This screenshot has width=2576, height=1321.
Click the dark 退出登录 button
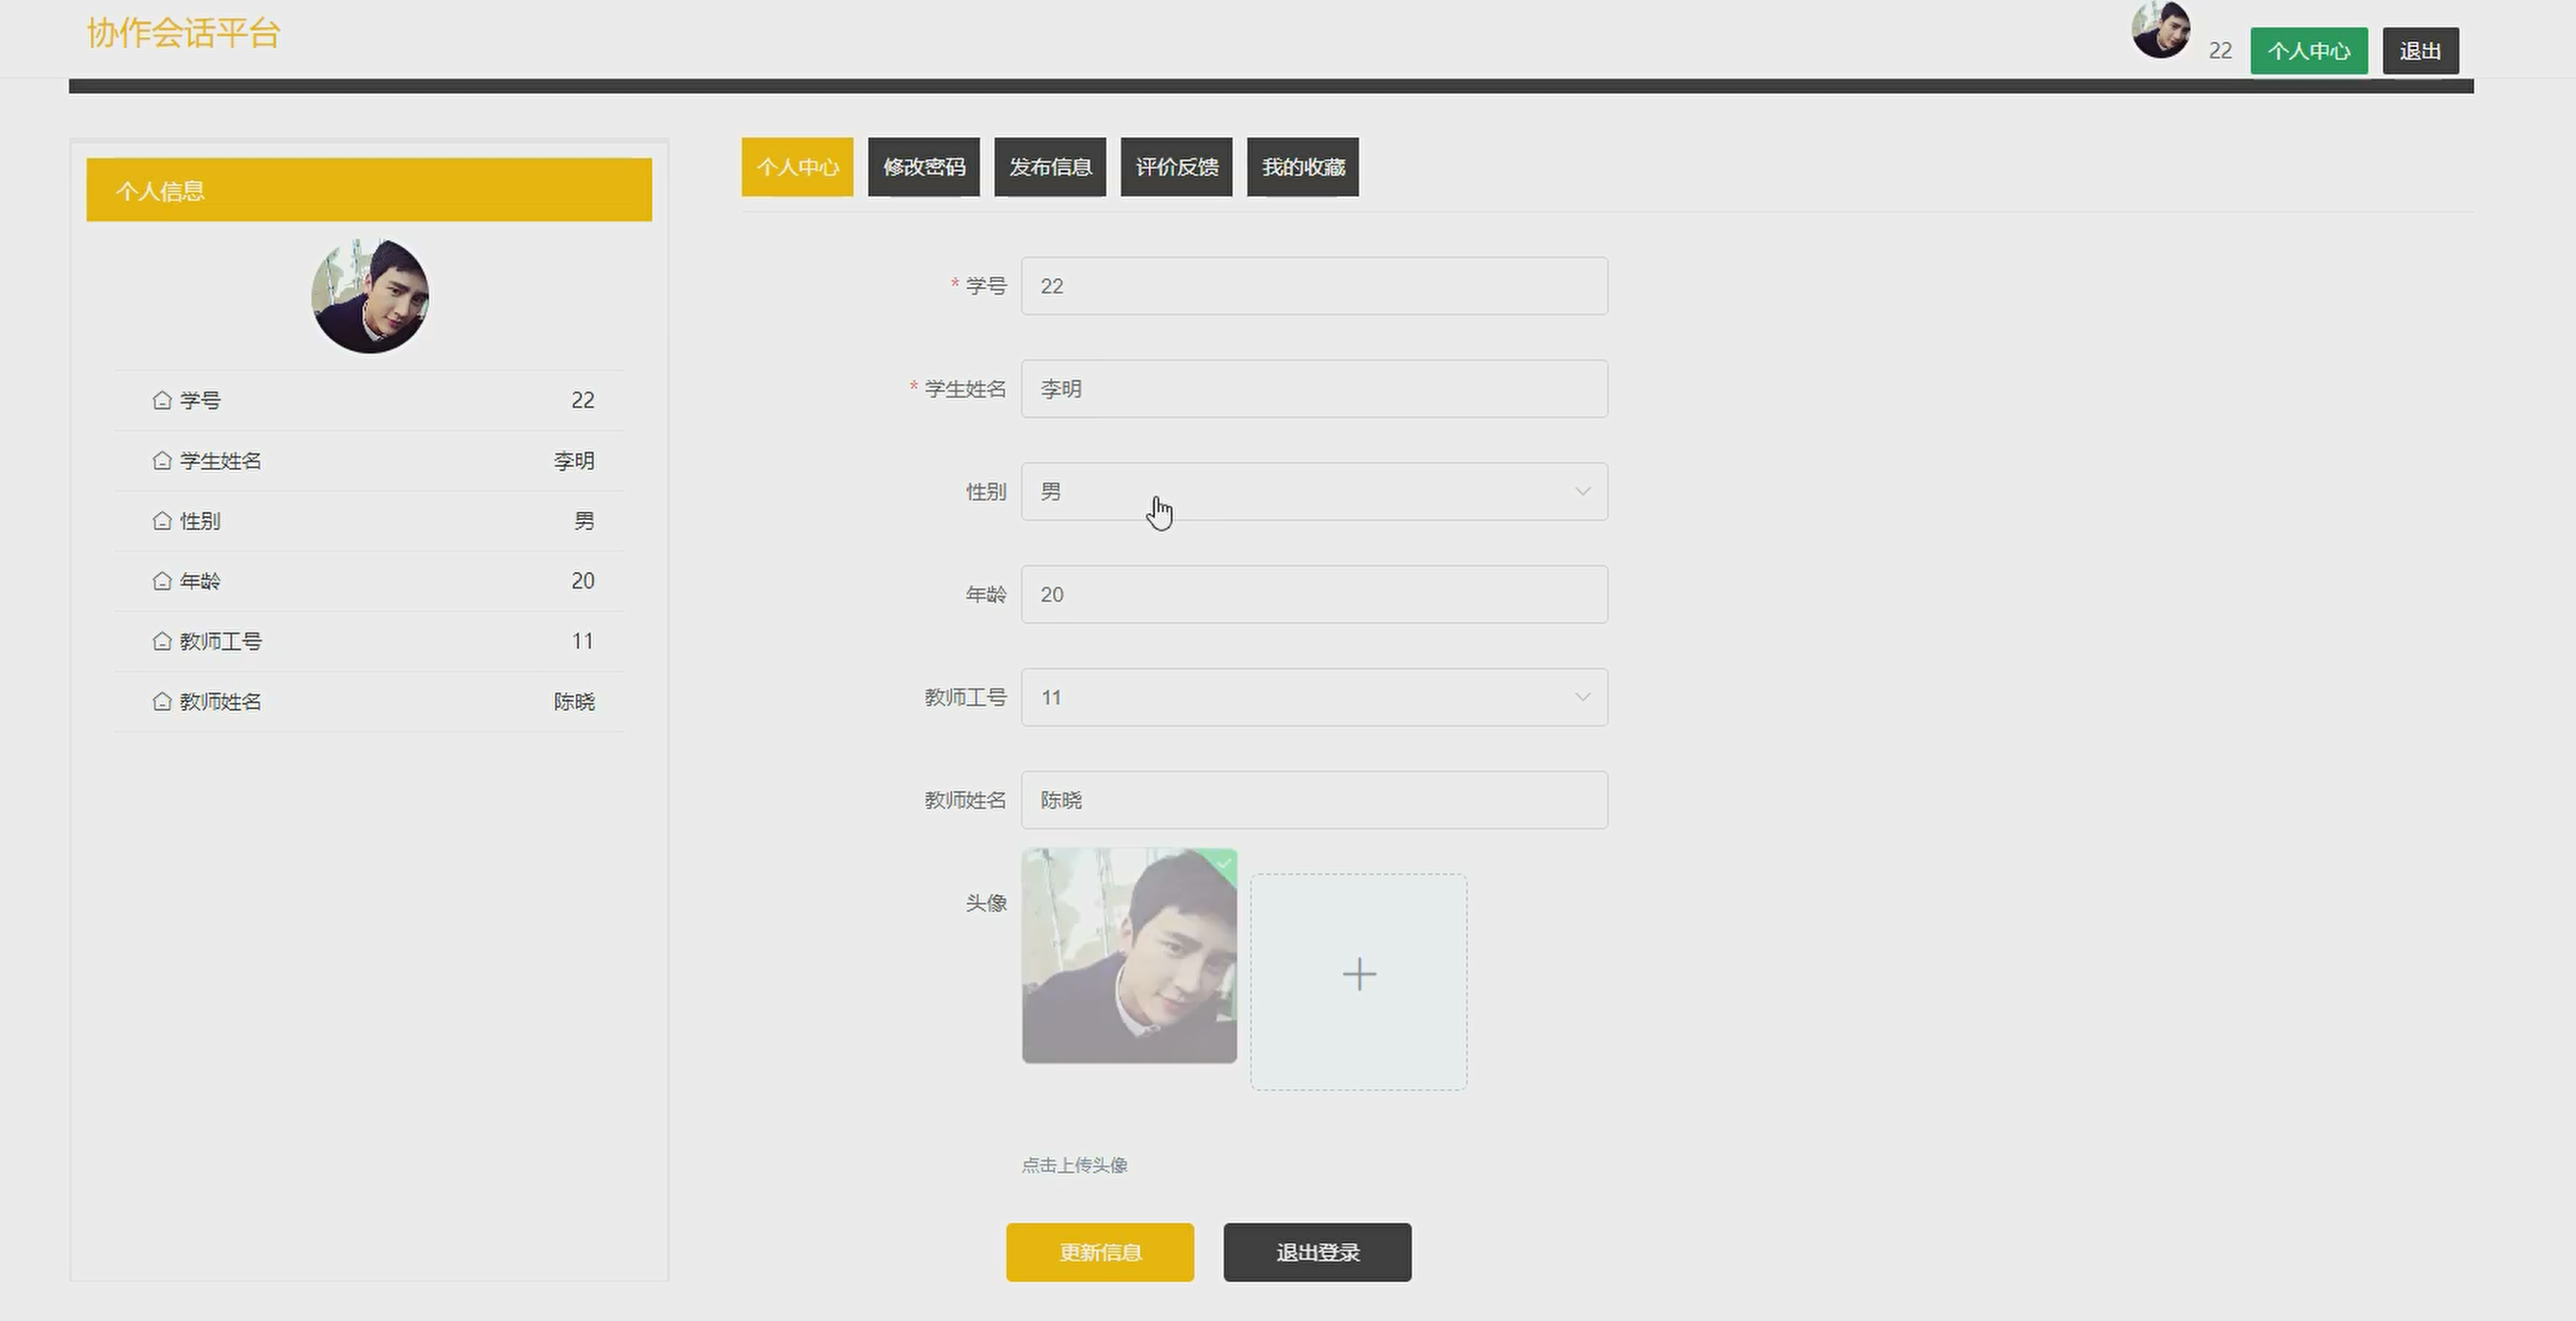tap(1317, 1252)
